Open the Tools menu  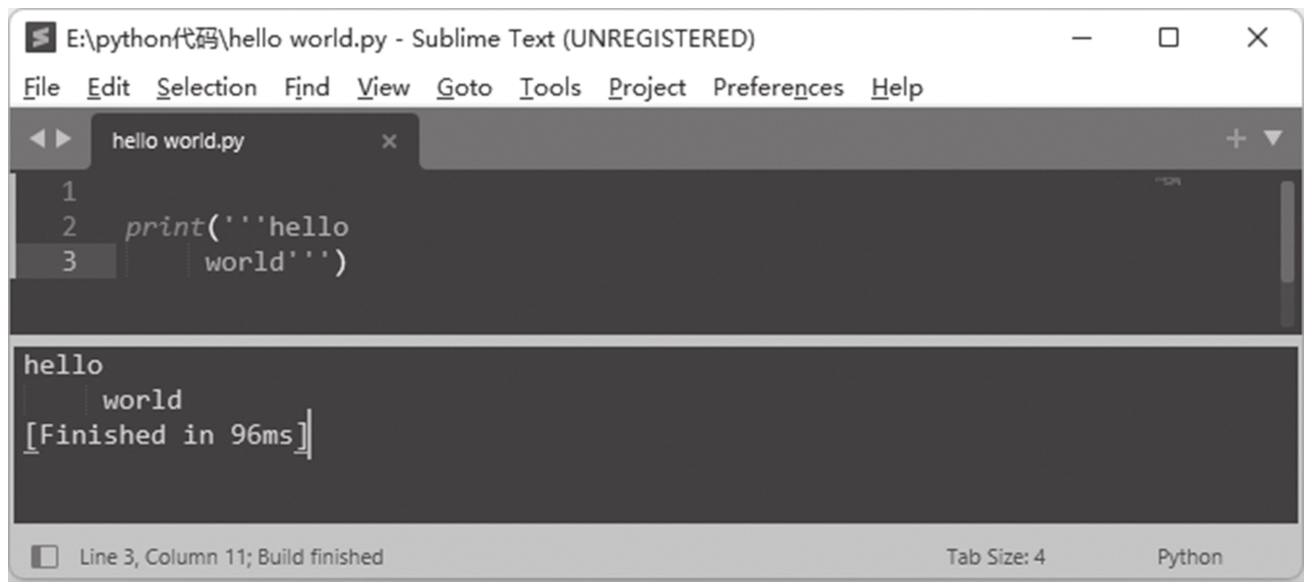[x=549, y=88]
